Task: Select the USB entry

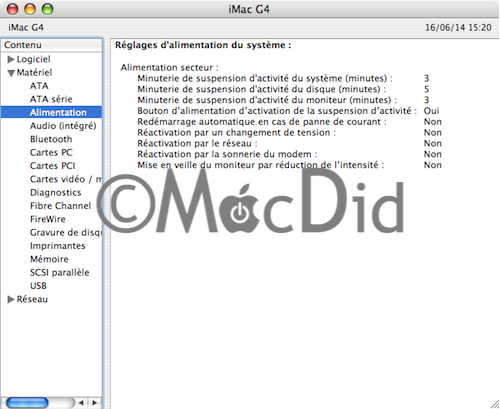Action: click(x=38, y=286)
